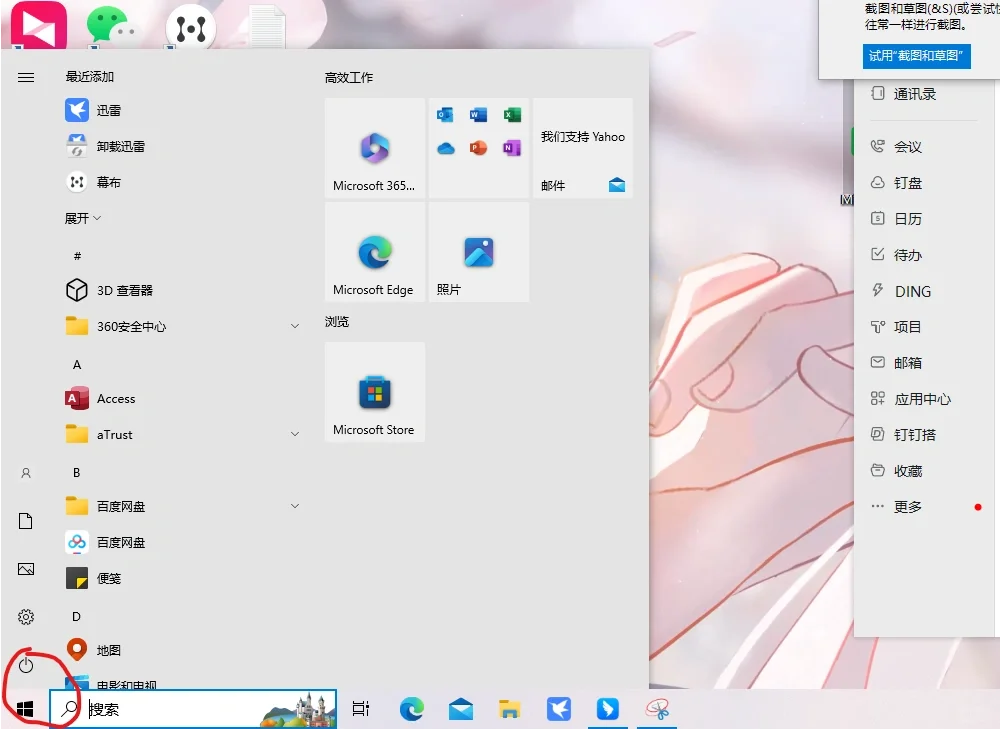Open Settings gear in Start sidebar
1000x730 pixels.
(26, 617)
